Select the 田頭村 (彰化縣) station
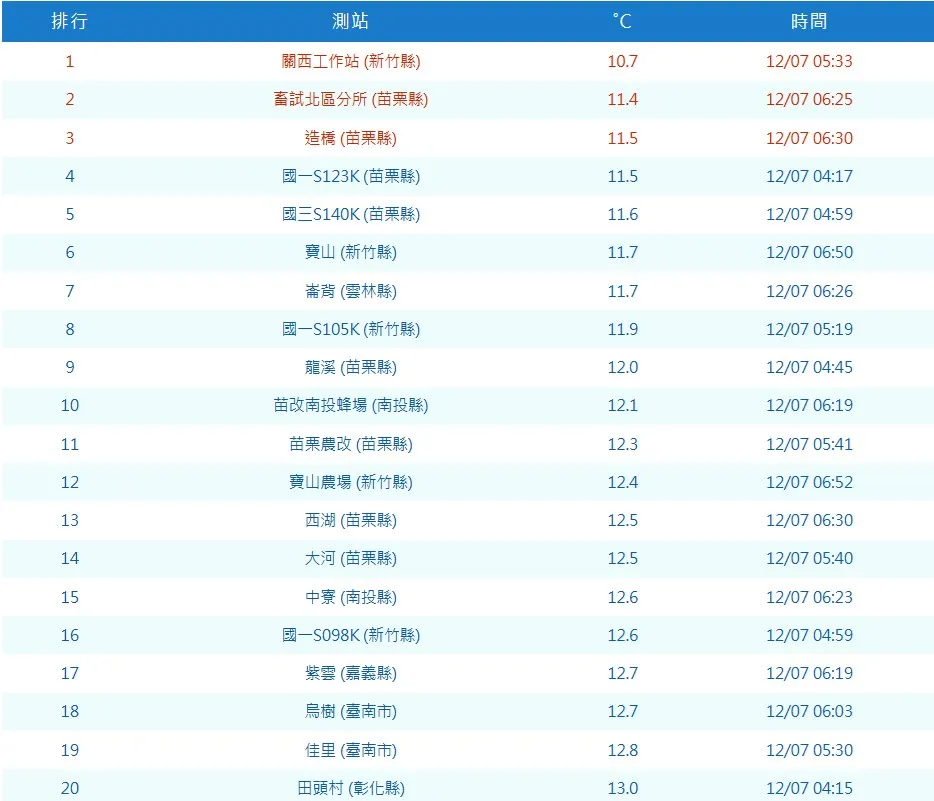Image resolution: width=934 pixels, height=801 pixels. pyautogui.click(x=349, y=788)
